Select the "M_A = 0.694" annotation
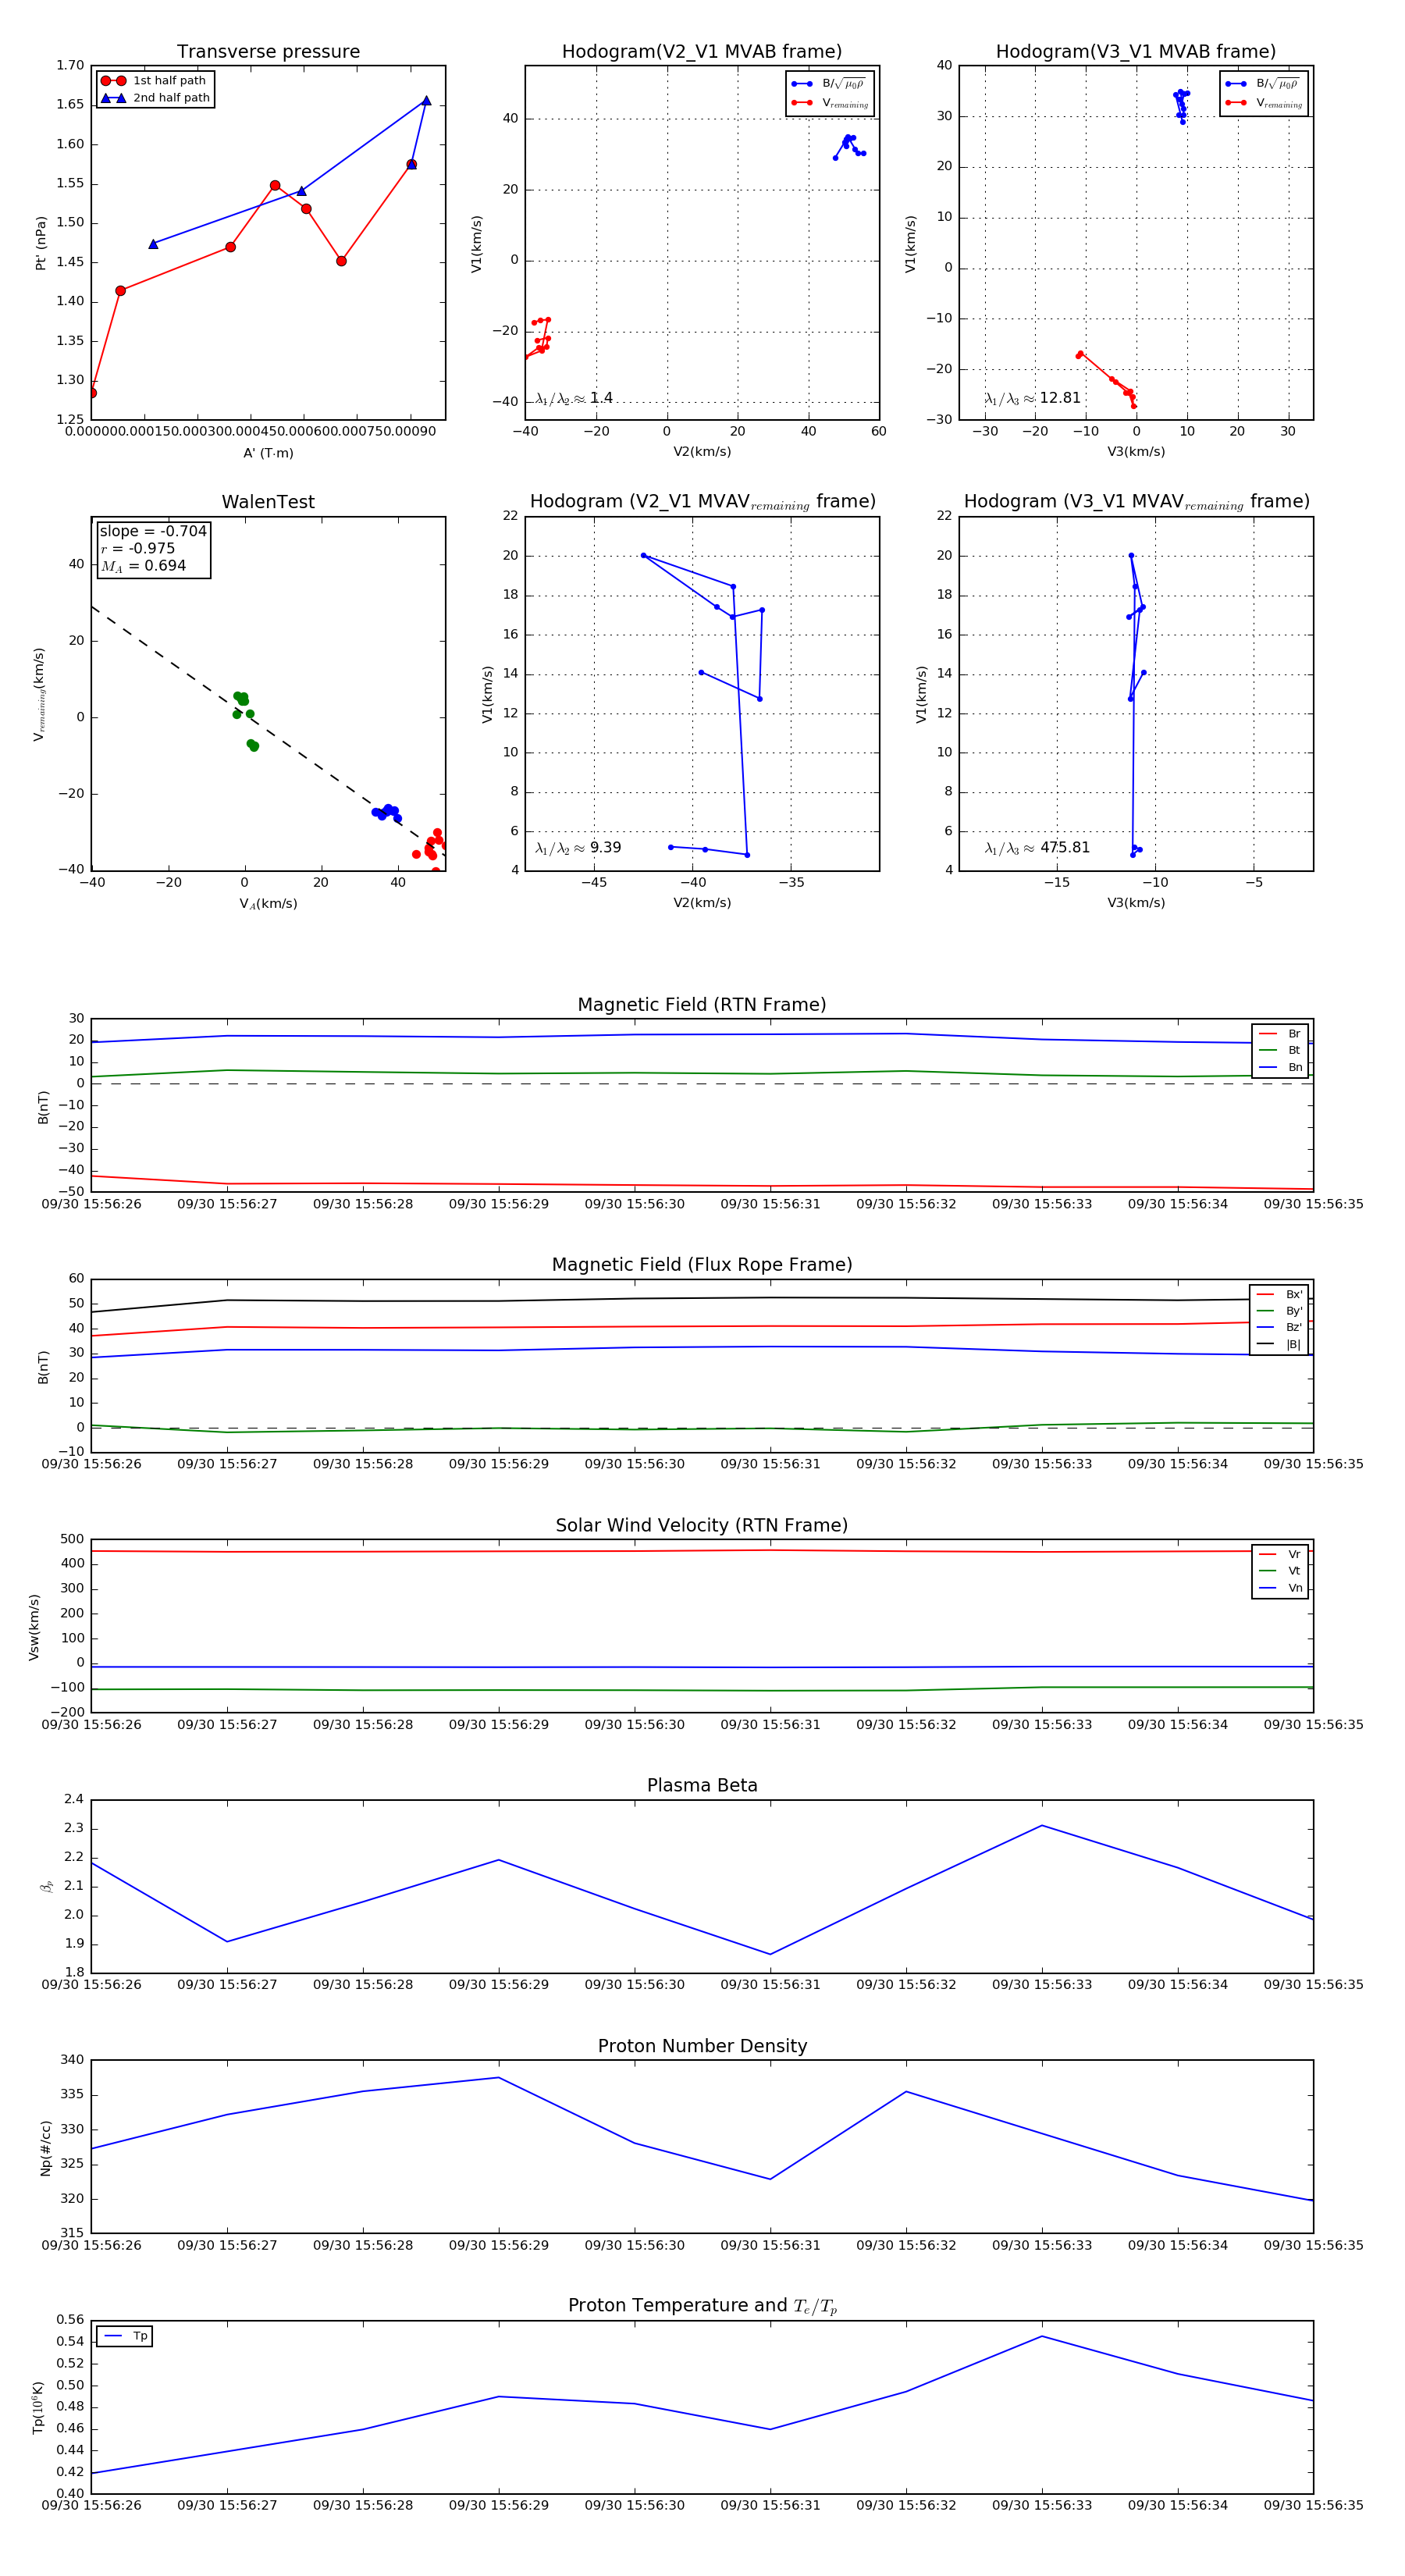1405x2576 pixels. tap(143, 566)
